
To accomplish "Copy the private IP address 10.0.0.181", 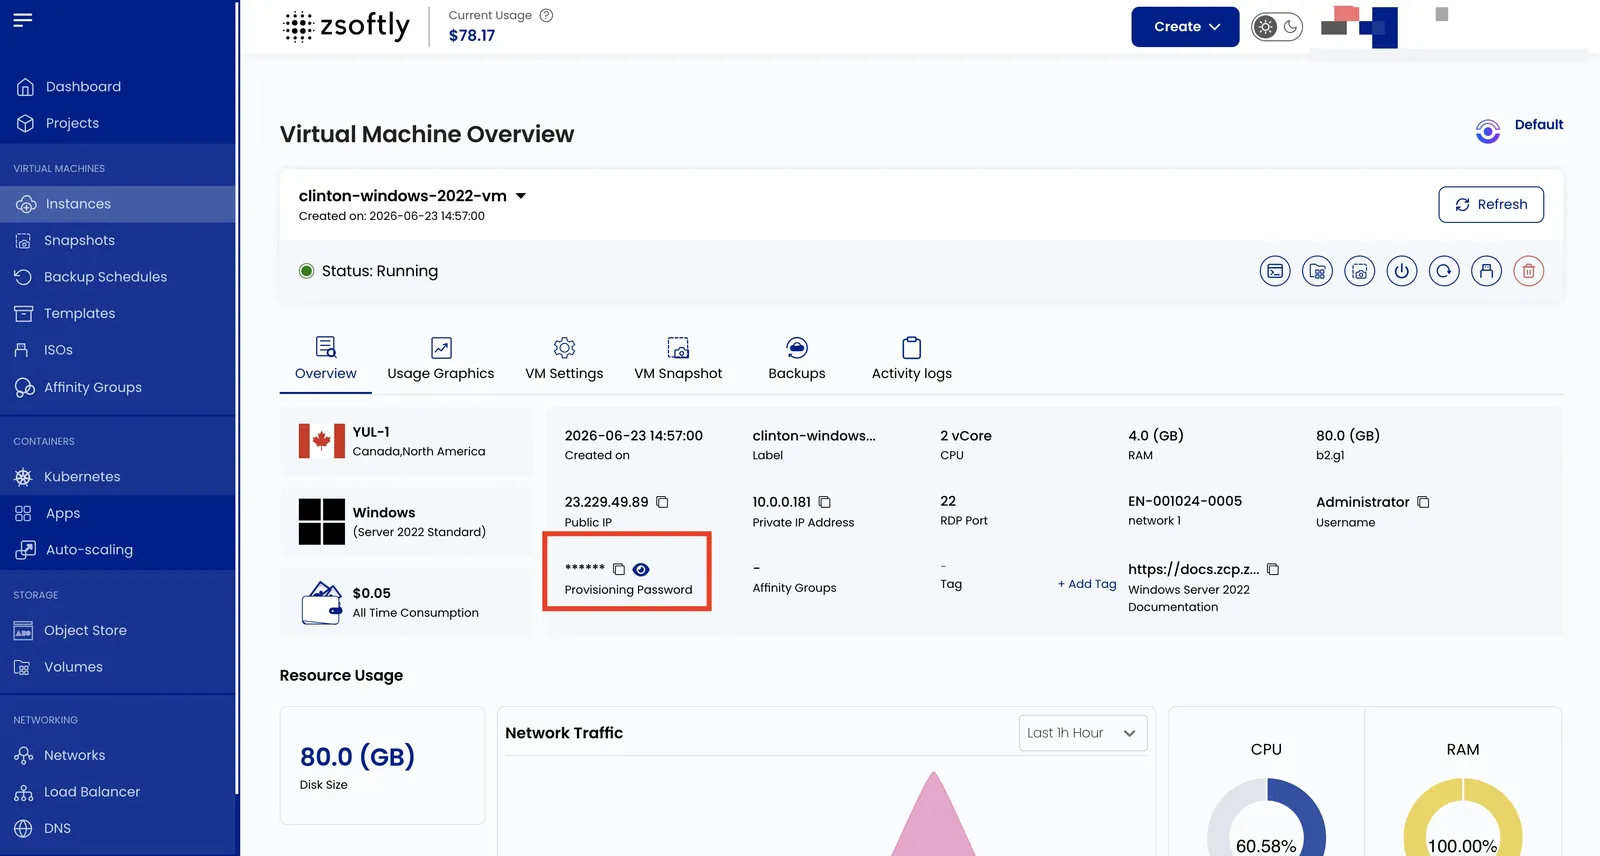I will (x=825, y=502).
